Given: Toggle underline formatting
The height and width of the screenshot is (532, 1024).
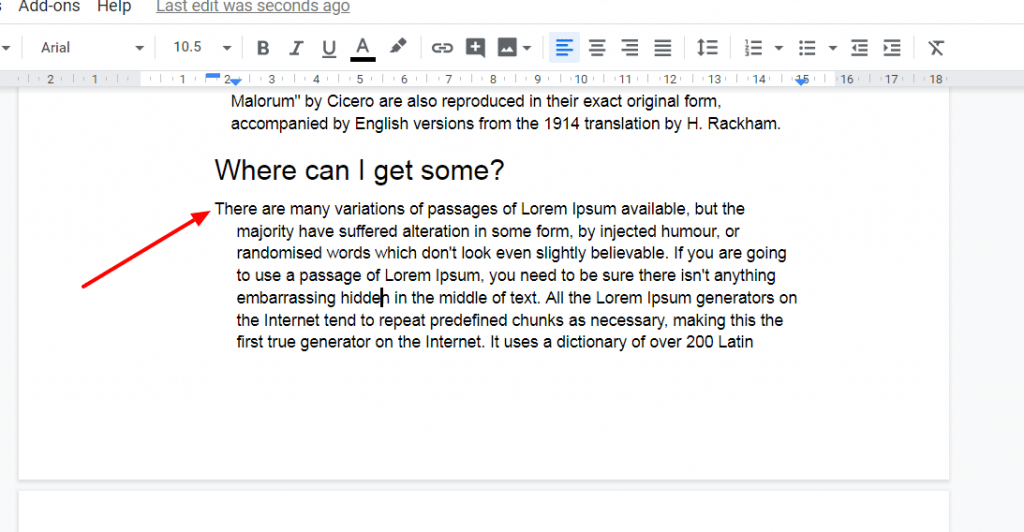Looking at the screenshot, I should point(329,48).
